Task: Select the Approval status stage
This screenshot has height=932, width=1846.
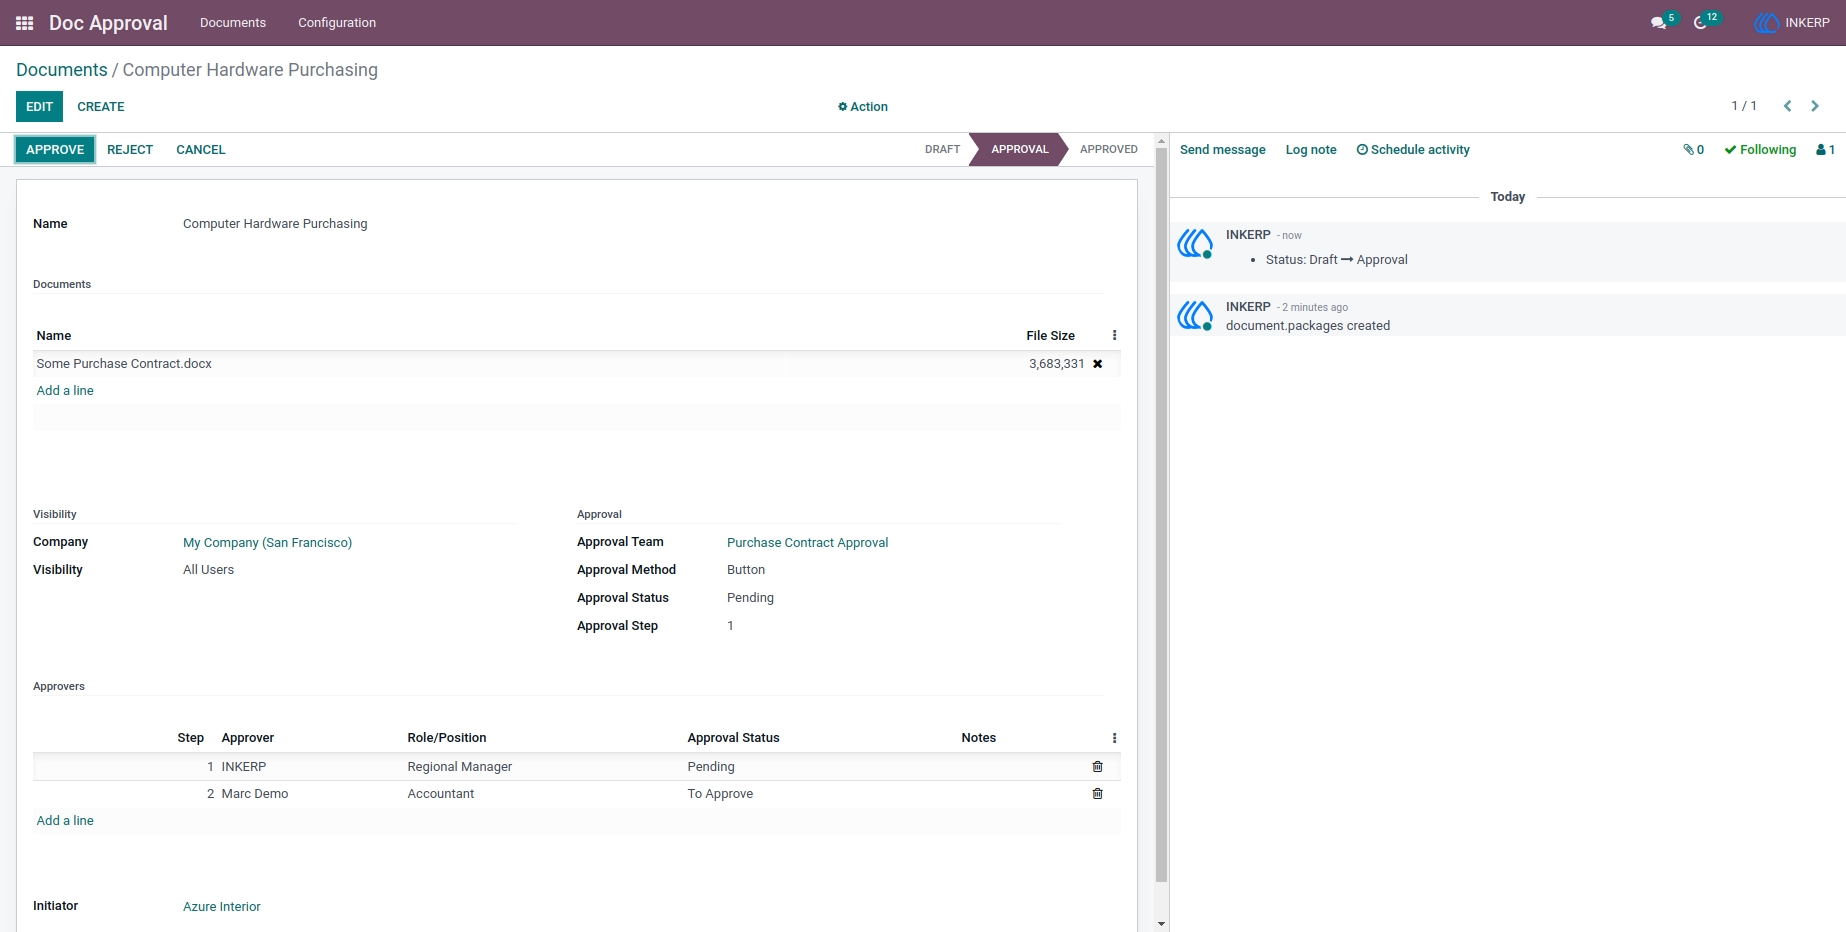Action: [1019, 150]
